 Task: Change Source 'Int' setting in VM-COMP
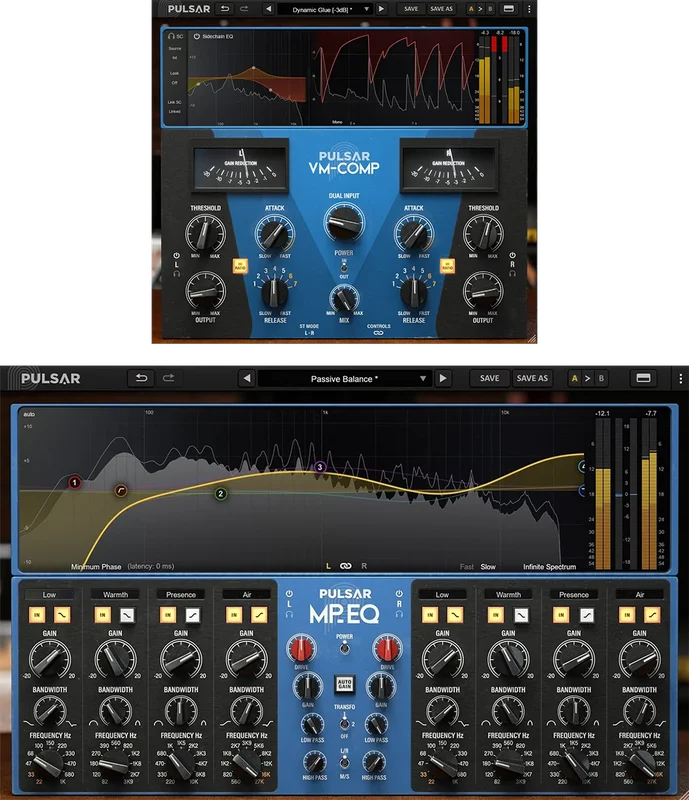[x=175, y=58]
